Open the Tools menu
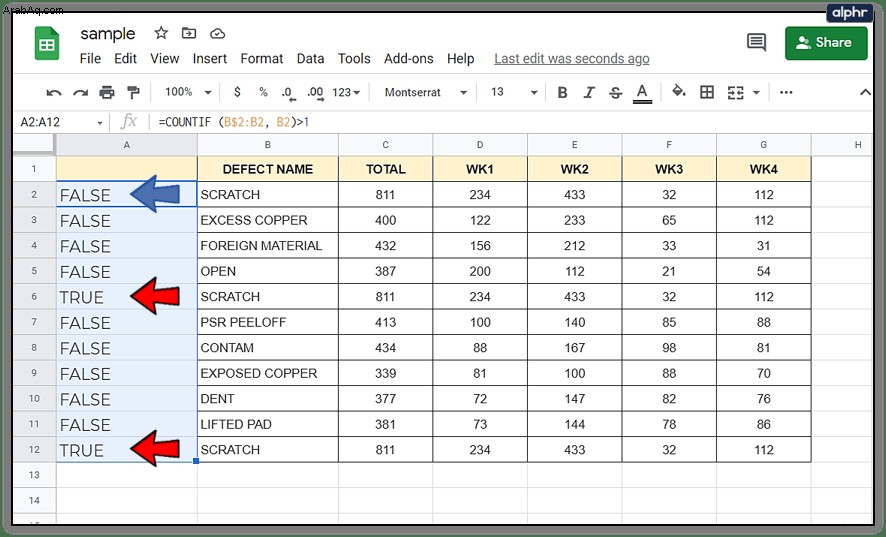886x537 pixels. point(354,59)
